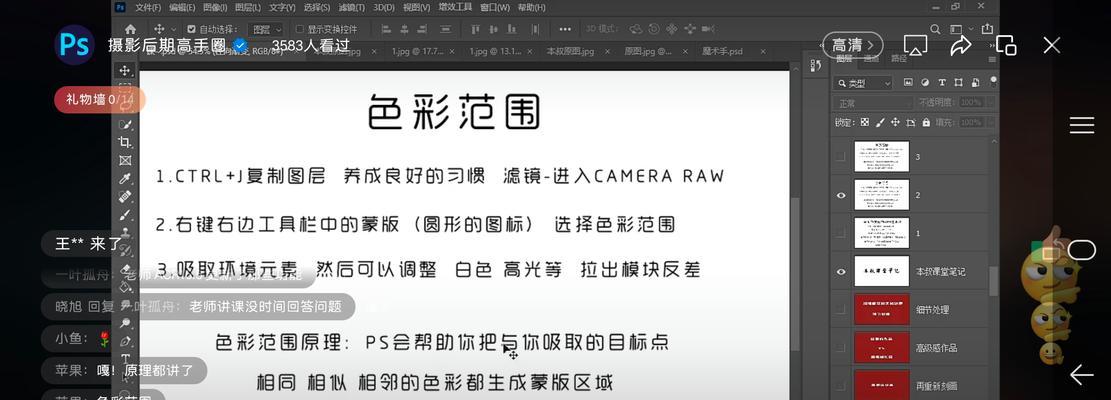Show the 高级感作品 layer visibility box
This screenshot has width=1111, height=400.
click(841, 348)
